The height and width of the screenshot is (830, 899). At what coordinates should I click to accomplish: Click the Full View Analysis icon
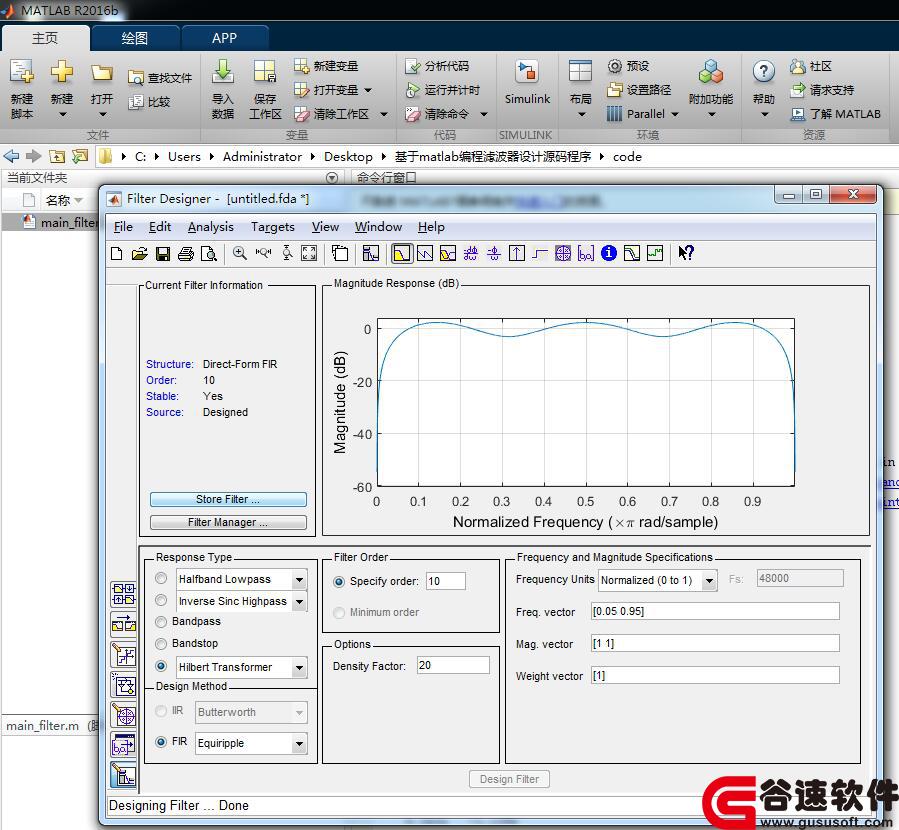340,253
